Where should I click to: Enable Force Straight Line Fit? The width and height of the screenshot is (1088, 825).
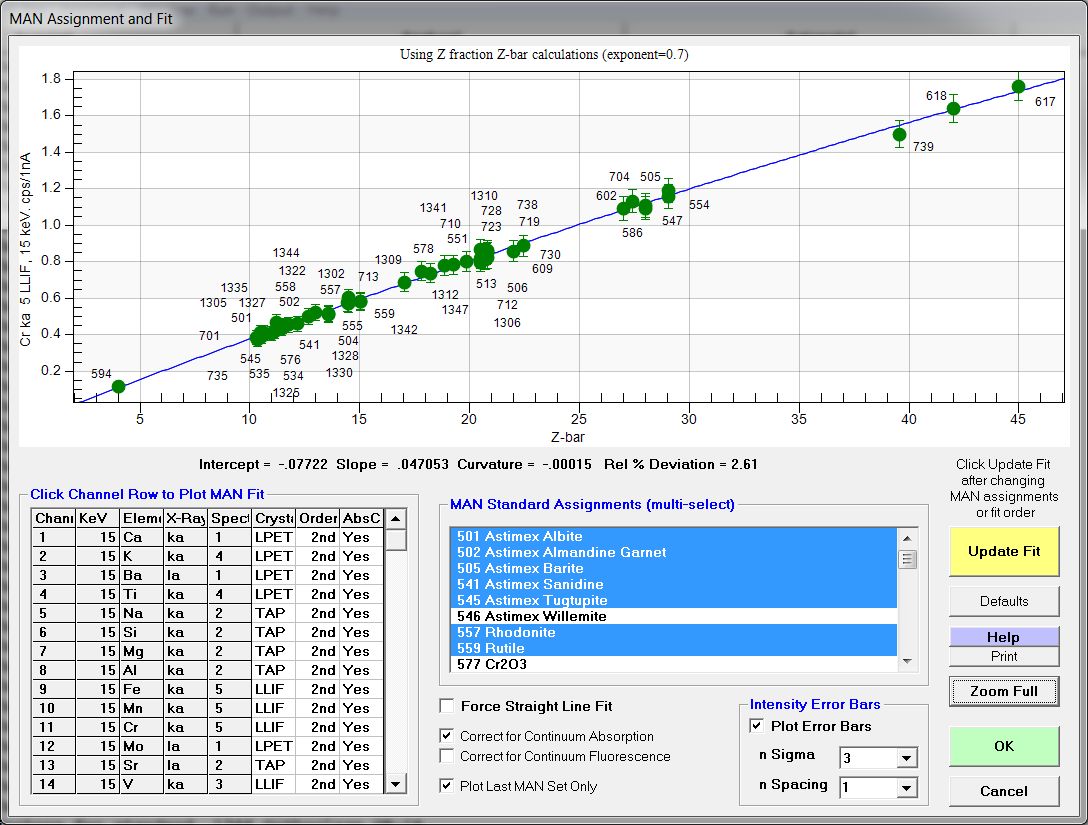click(446, 707)
